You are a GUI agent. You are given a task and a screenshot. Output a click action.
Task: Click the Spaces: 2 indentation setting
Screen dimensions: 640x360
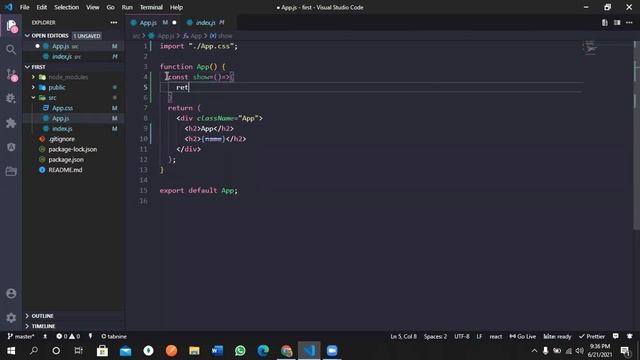[435, 336]
